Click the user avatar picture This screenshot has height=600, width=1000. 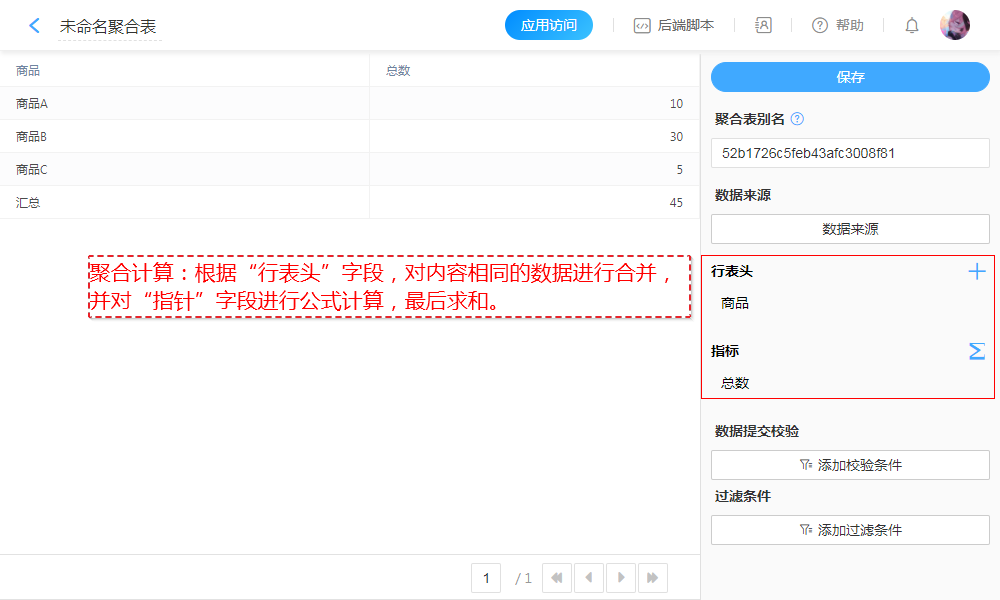(x=955, y=26)
